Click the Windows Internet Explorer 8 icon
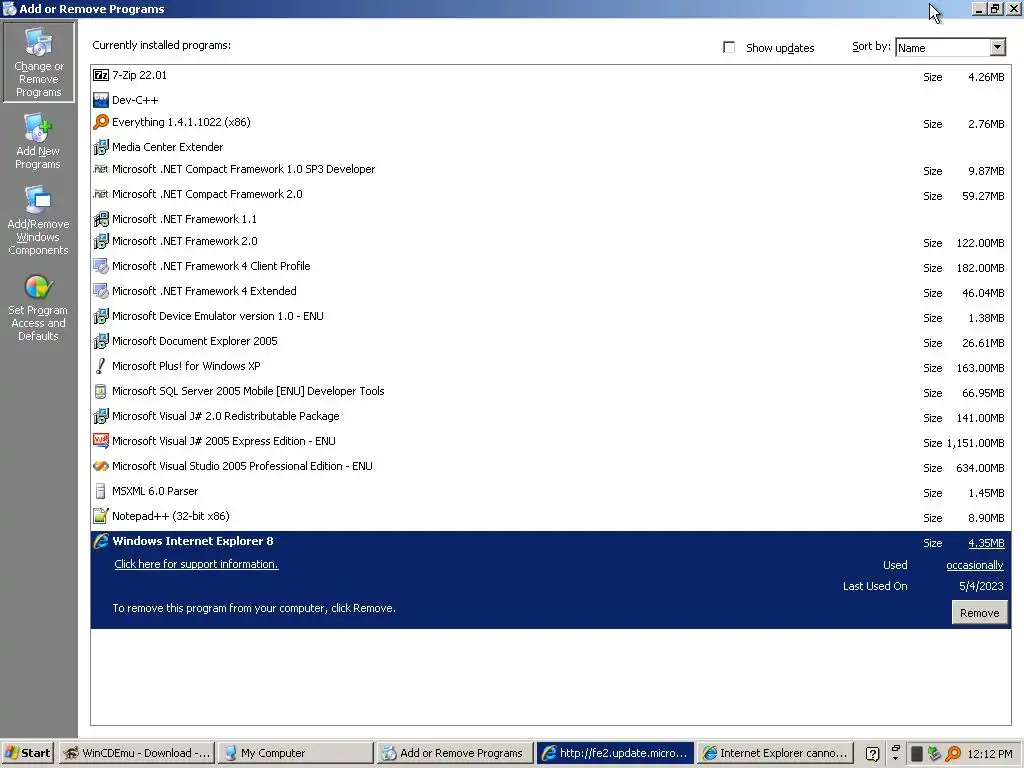The width and height of the screenshot is (1024, 768). (101, 541)
